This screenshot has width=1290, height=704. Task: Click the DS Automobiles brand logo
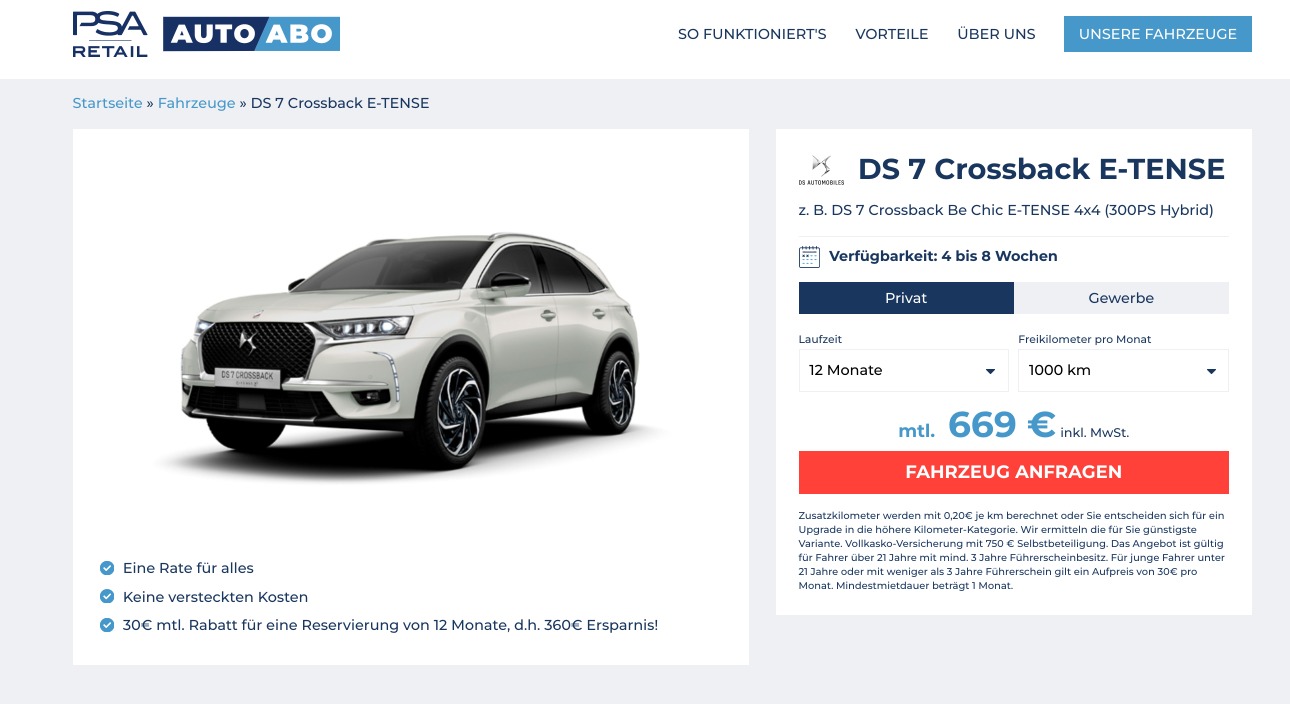pos(821,170)
